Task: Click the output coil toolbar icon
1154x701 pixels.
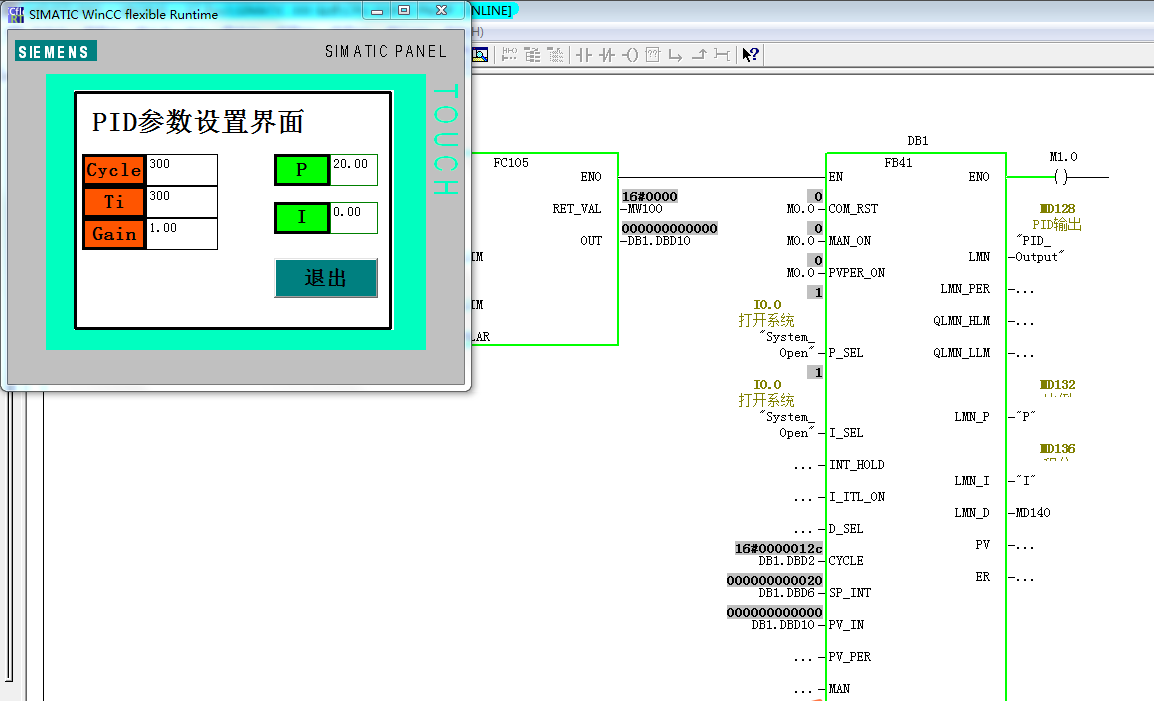Action: coord(630,54)
